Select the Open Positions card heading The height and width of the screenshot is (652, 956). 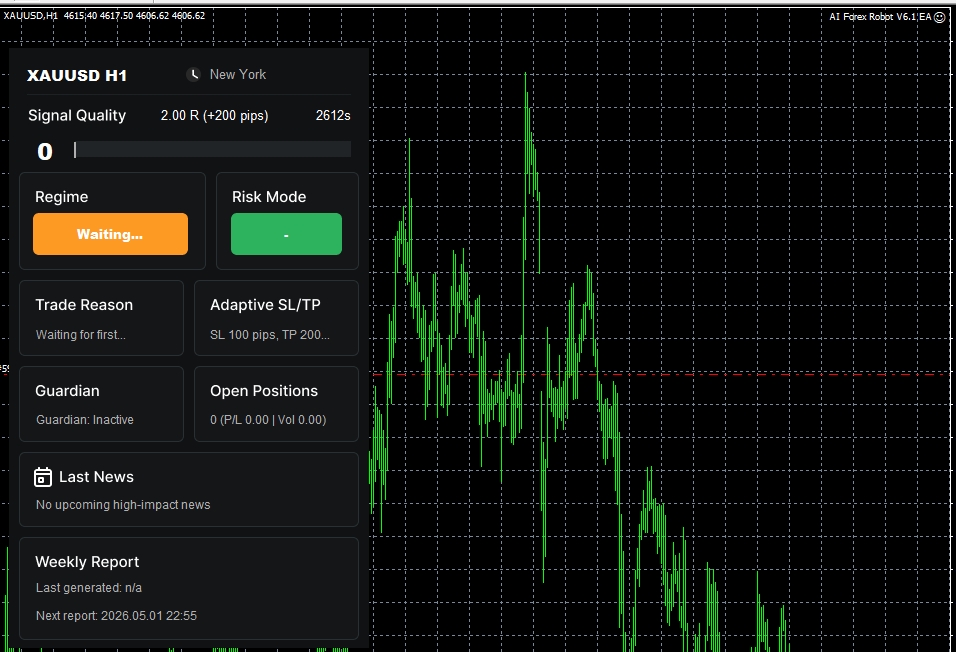264,391
